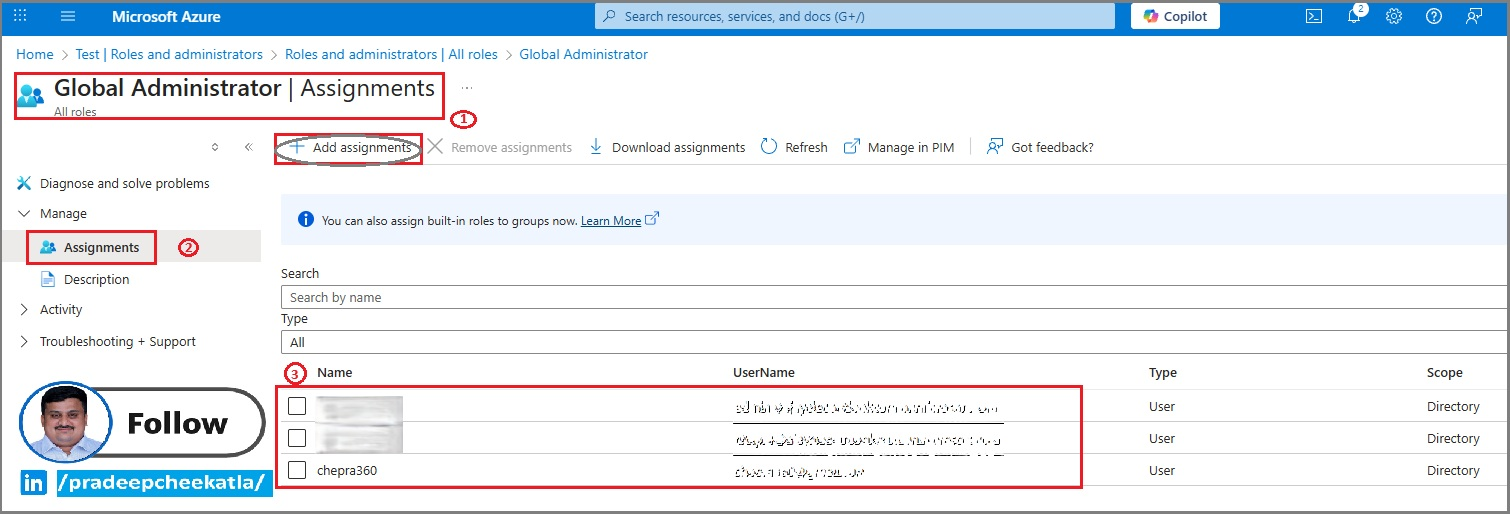1510x516 pixels.
Task: Open the help question mark menu
Action: coord(1433,16)
